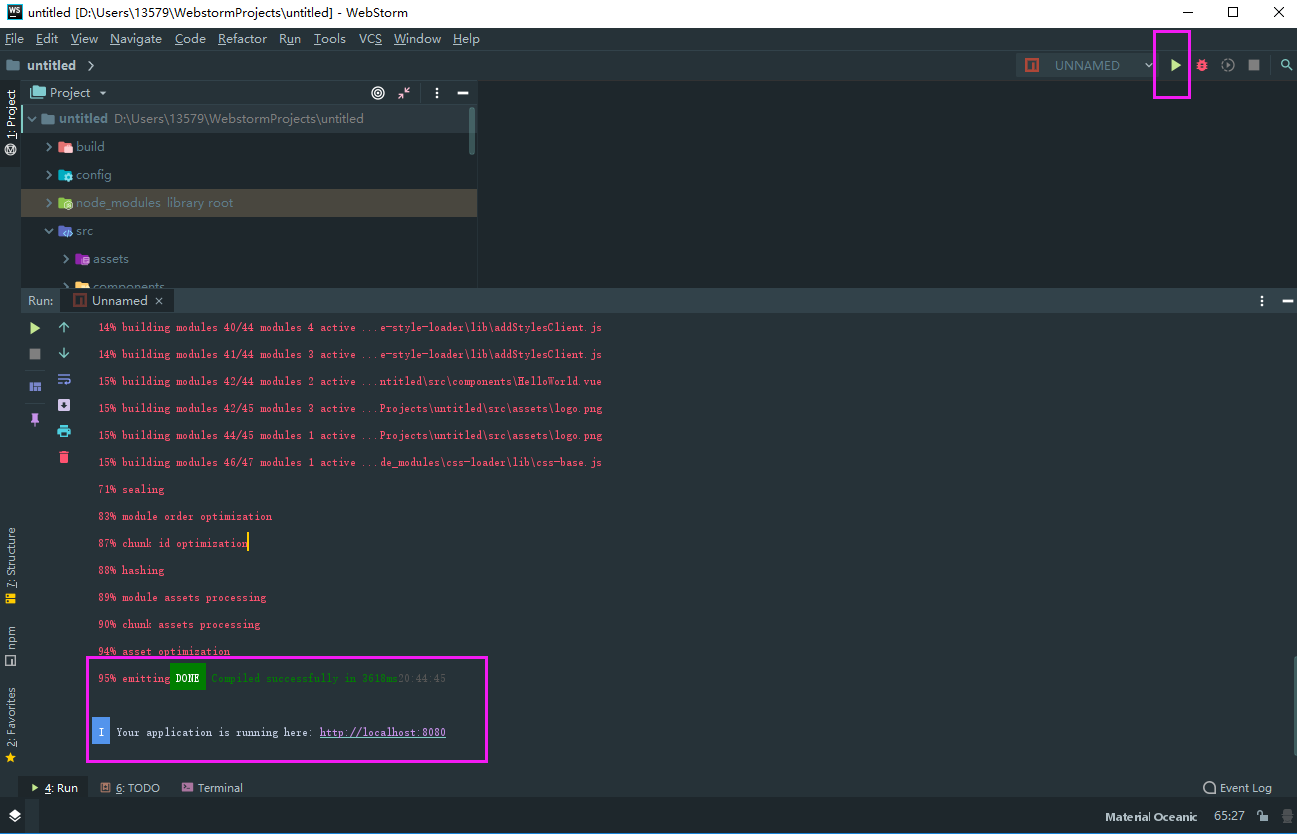Viewport: 1297px width, 834px height.
Task: Toggle the 7: Structure tool window
Action: point(11,565)
